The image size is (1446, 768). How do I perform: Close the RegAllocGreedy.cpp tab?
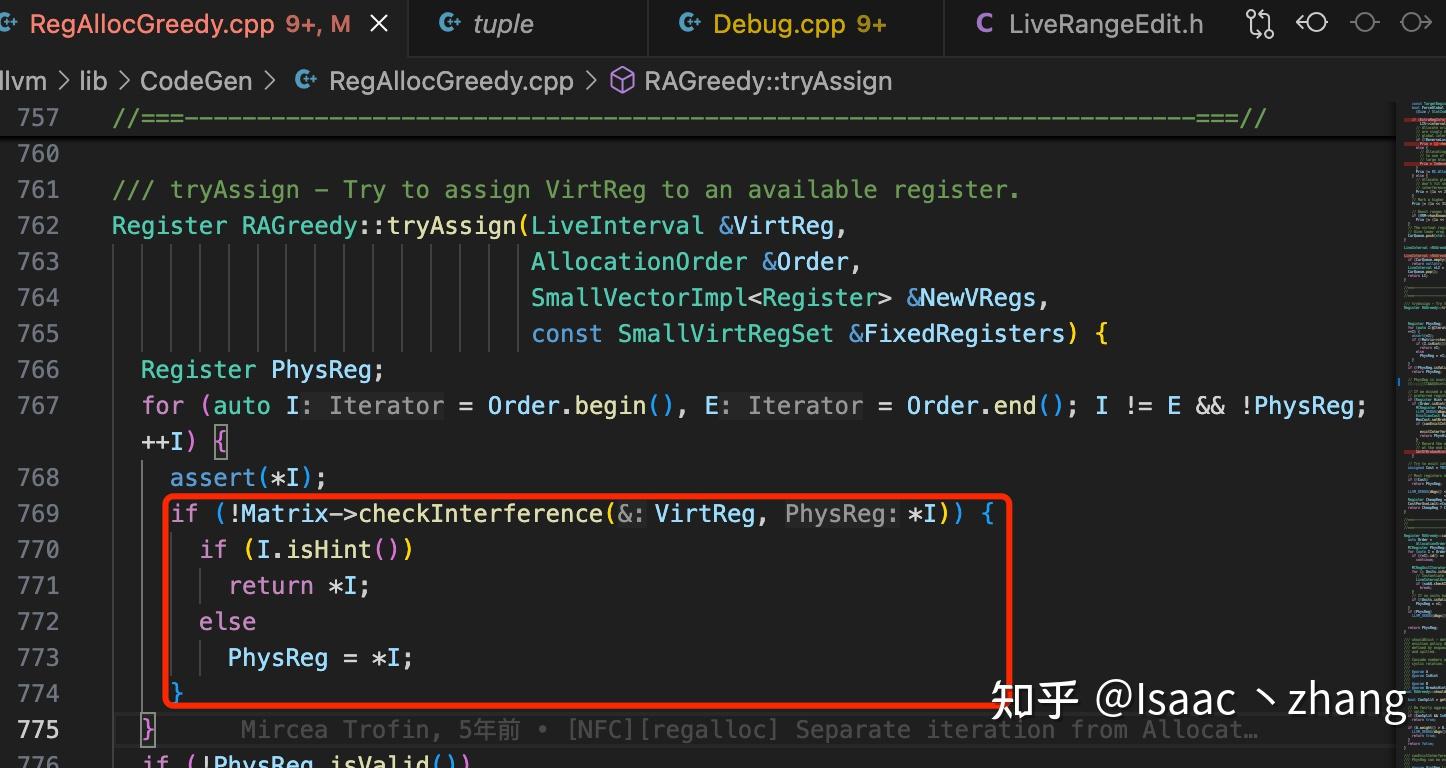click(x=377, y=22)
